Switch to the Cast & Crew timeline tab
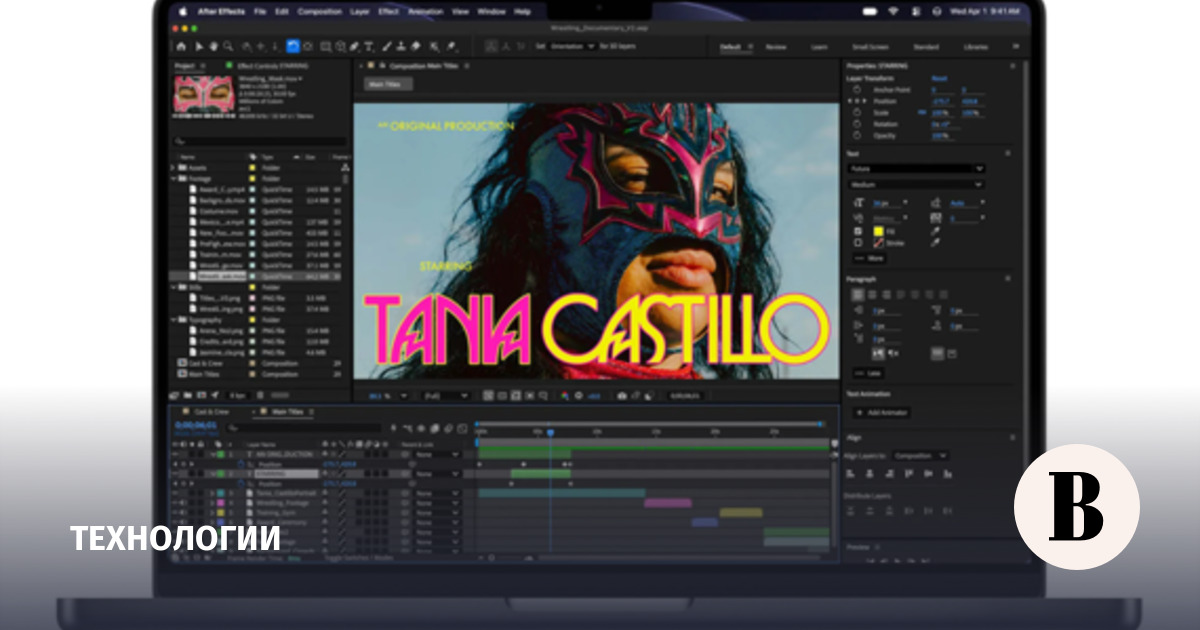This screenshot has height=630, width=1200. pos(211,412)
